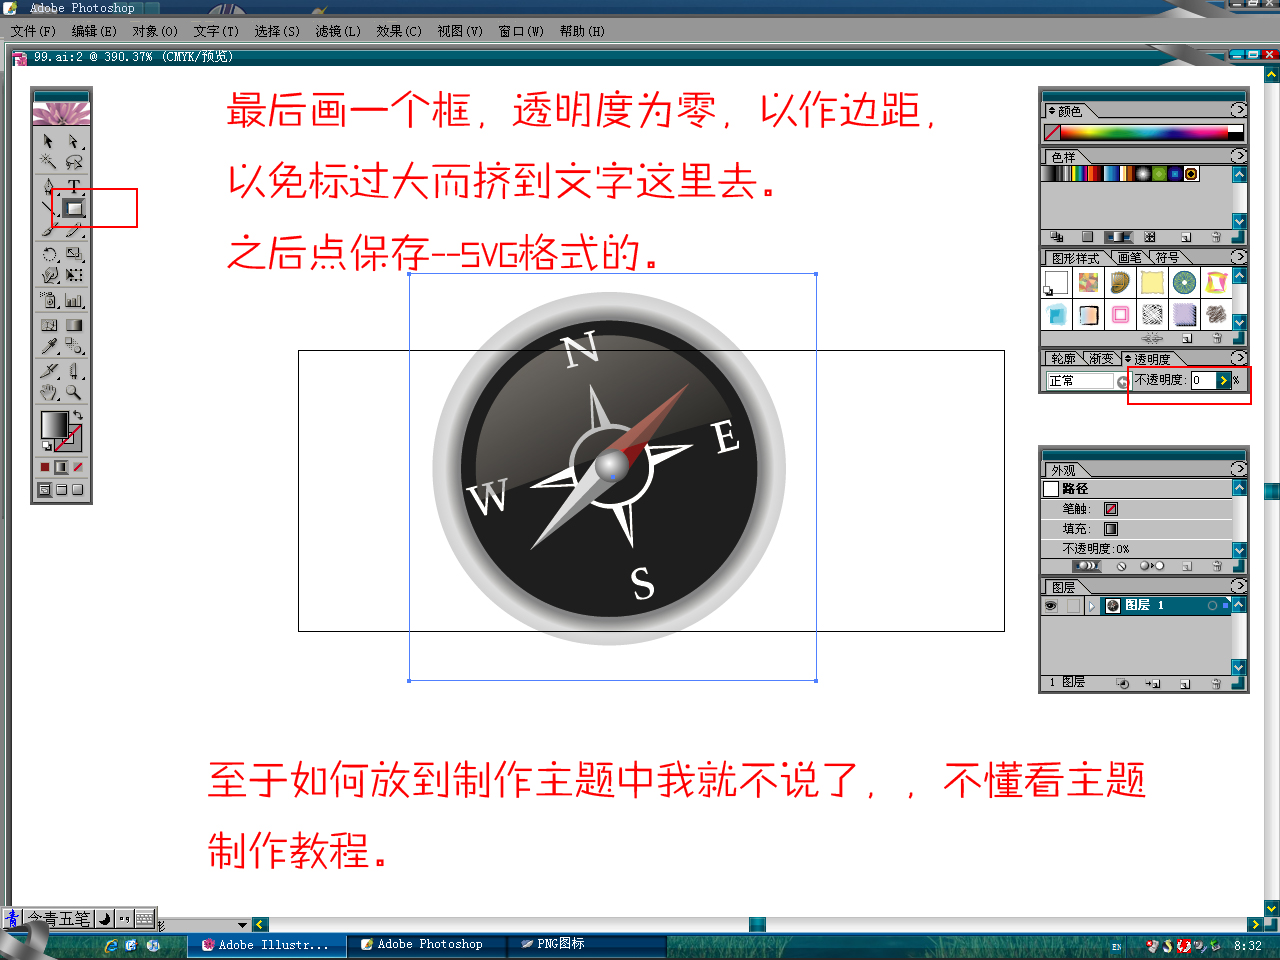
Task: Swap fill and stroke colors
Action: (x=78, y=415)
